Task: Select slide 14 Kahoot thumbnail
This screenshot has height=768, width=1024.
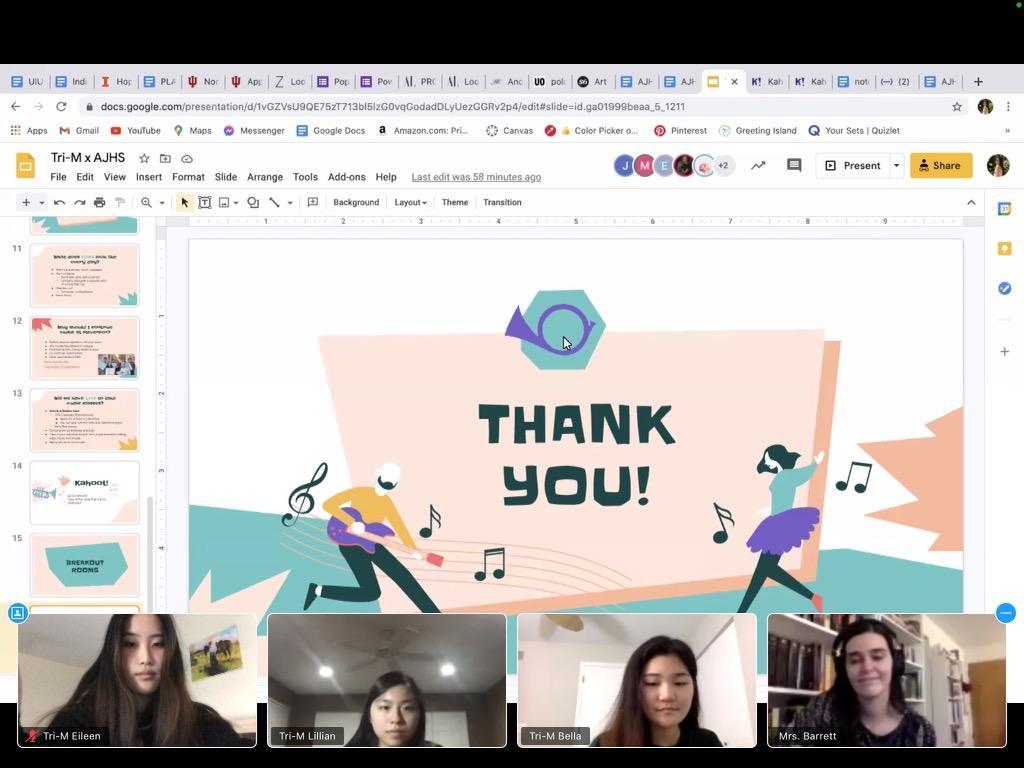Action: 85,492
